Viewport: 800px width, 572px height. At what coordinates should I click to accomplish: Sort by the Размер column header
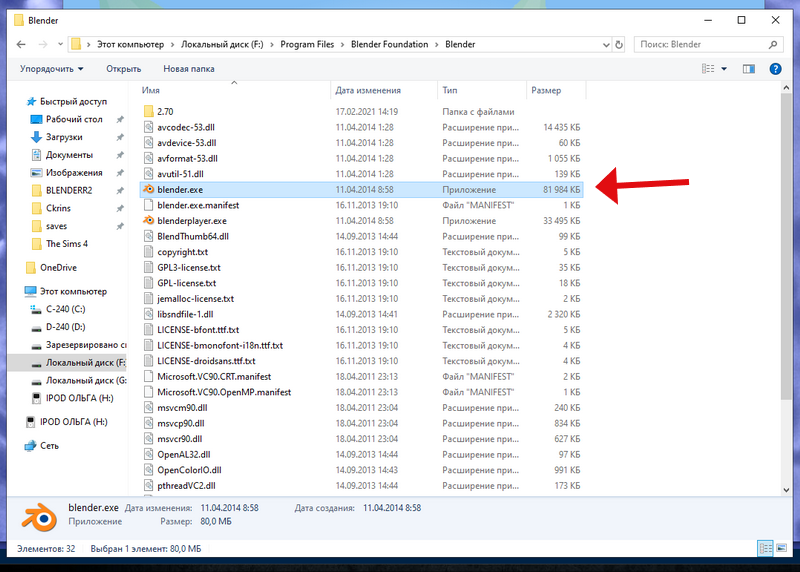point(556,90)
